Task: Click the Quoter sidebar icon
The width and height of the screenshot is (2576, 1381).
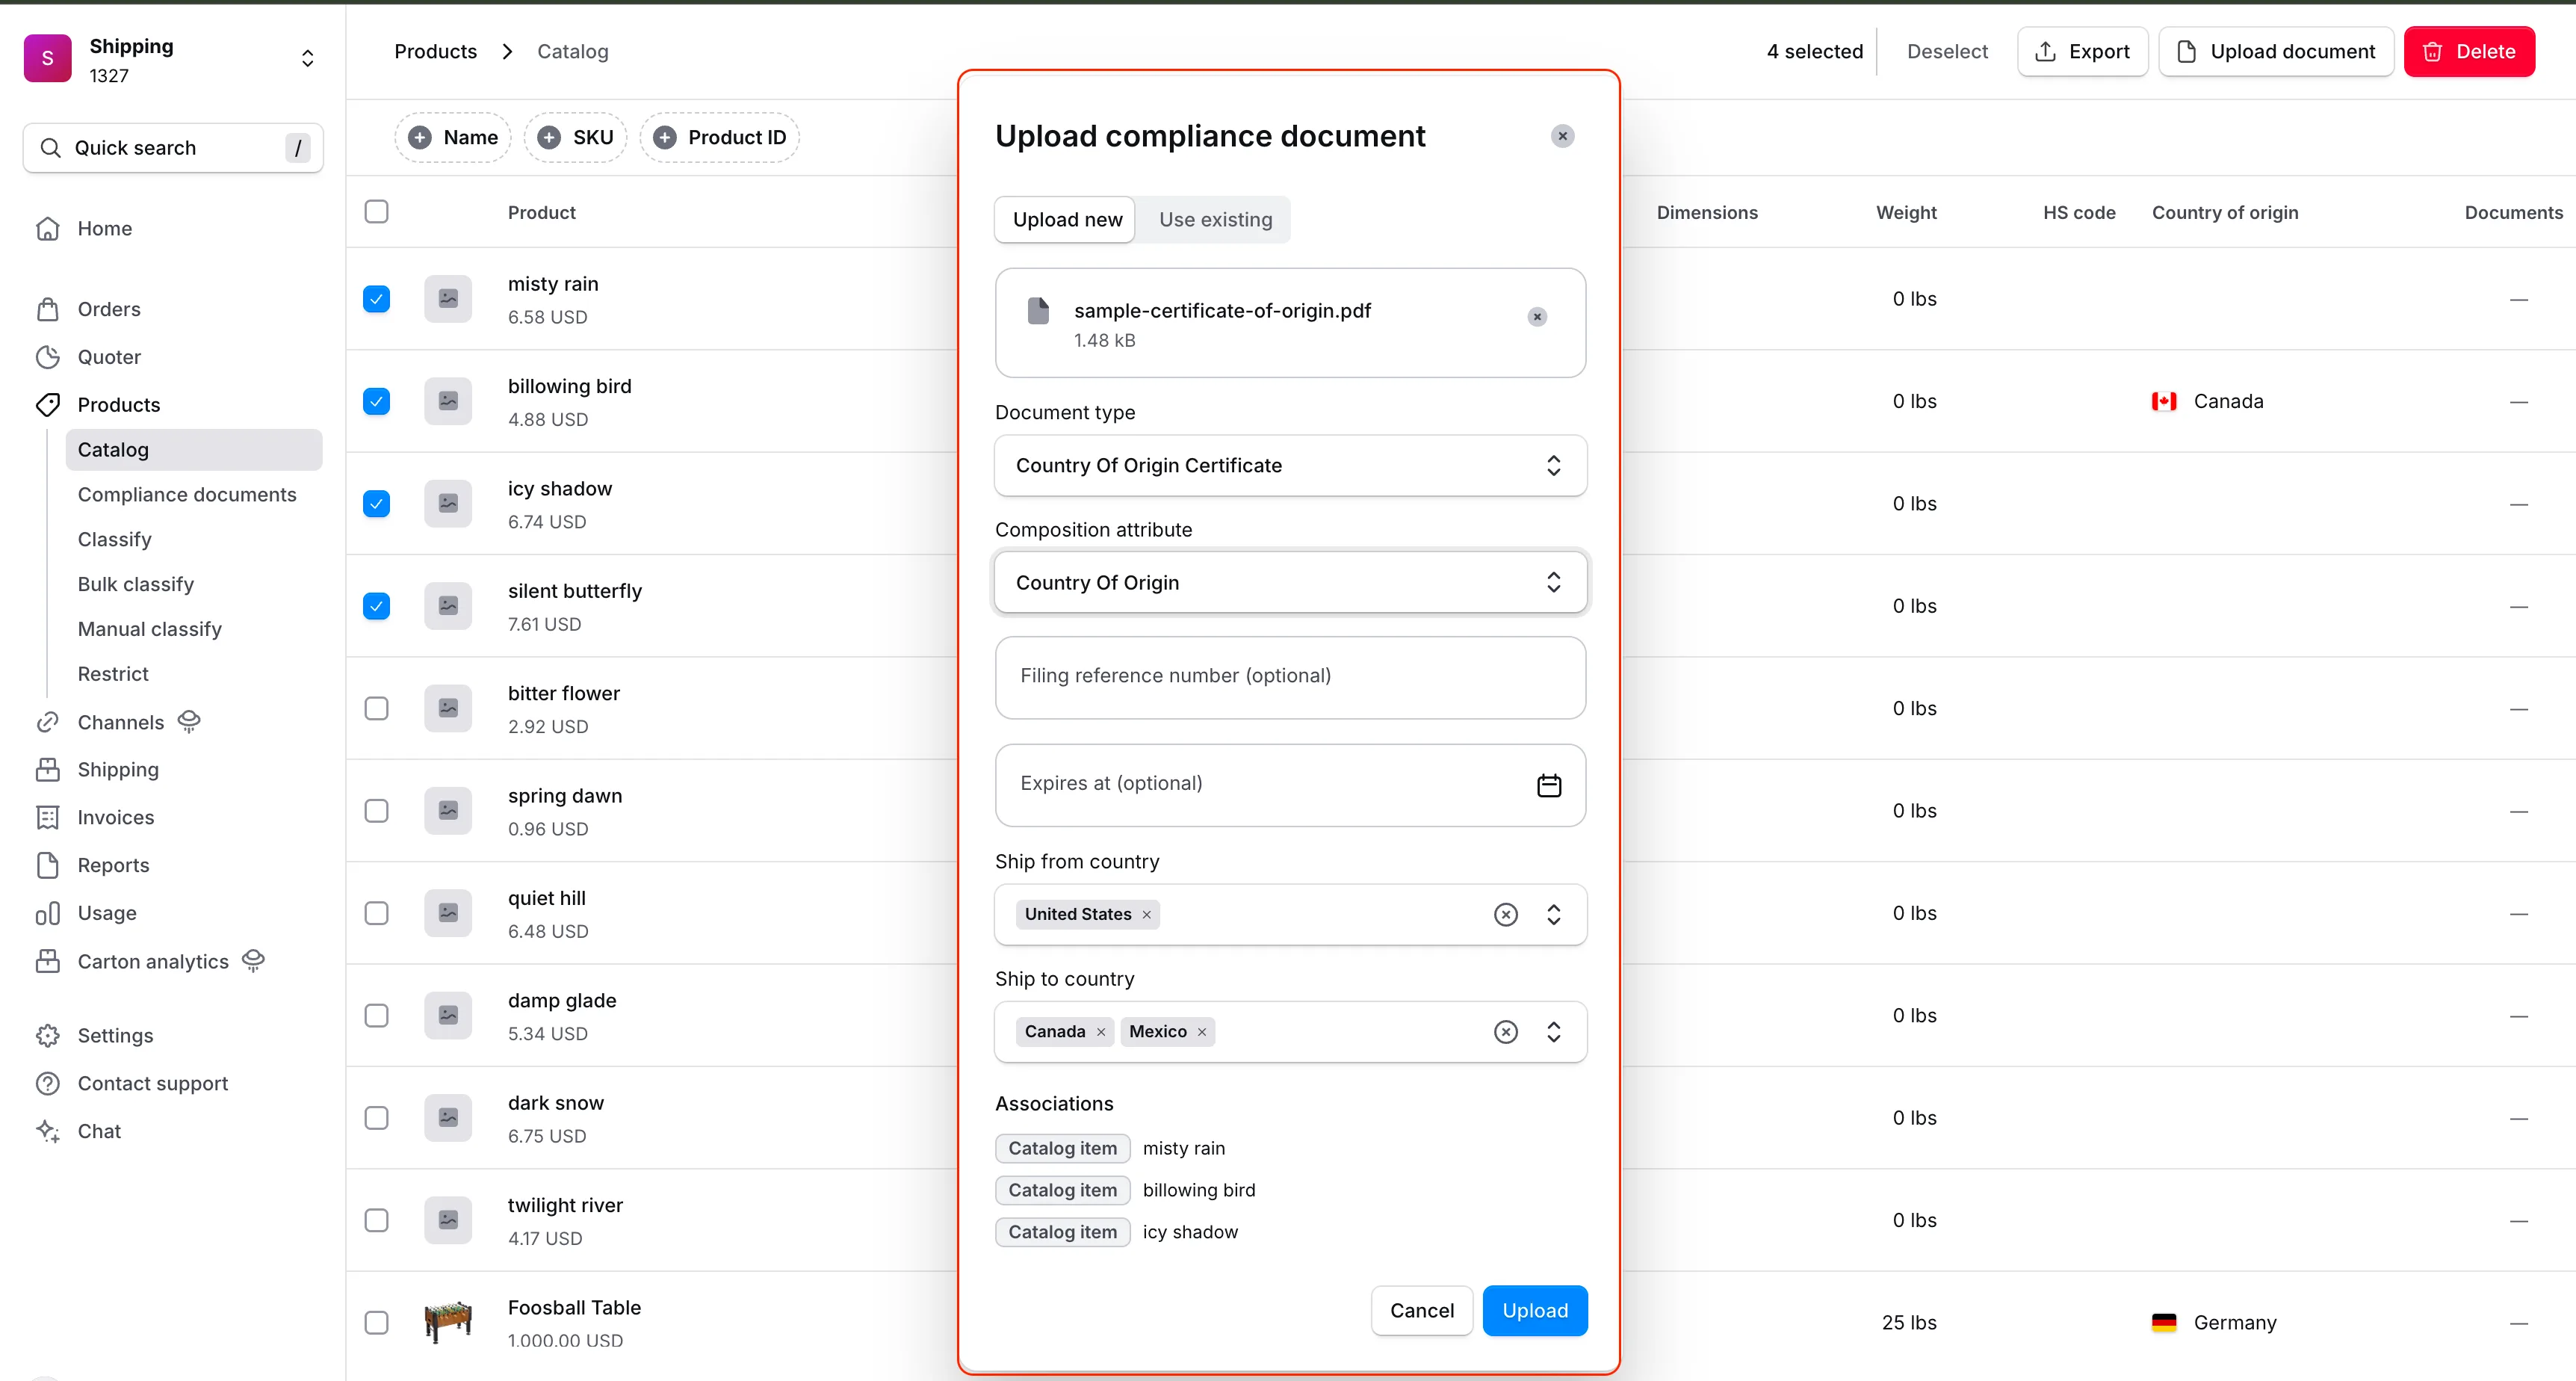Action: coord(48,357)
